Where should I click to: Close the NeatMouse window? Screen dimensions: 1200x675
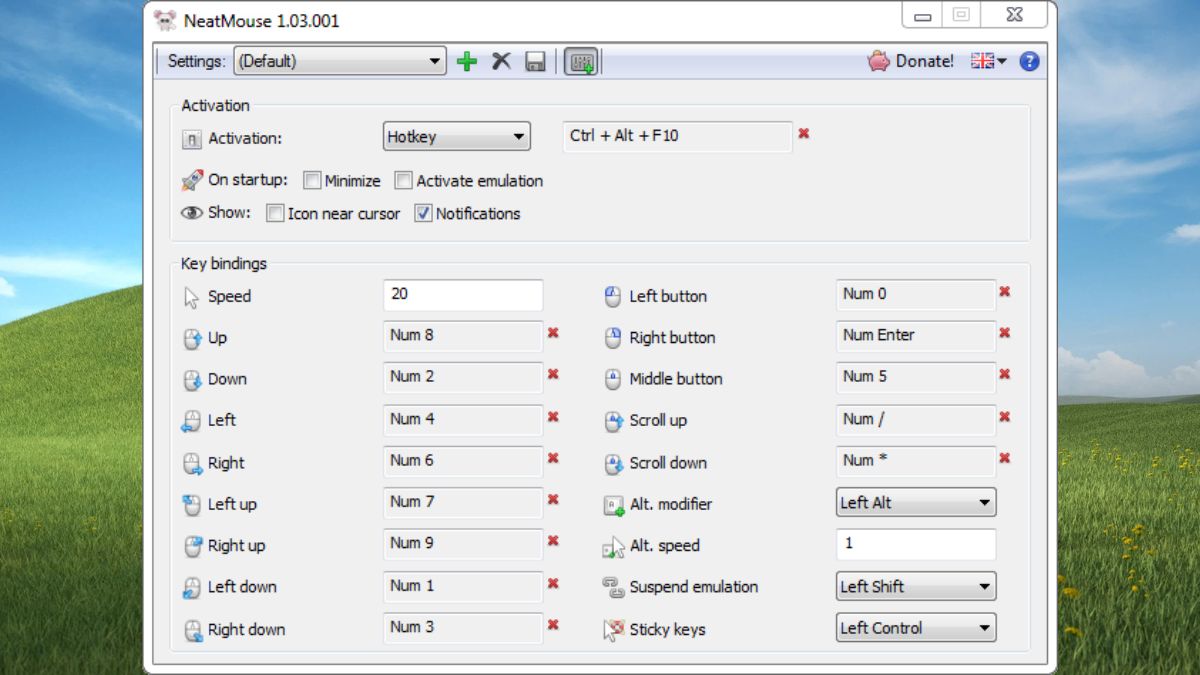[1013, 15]
